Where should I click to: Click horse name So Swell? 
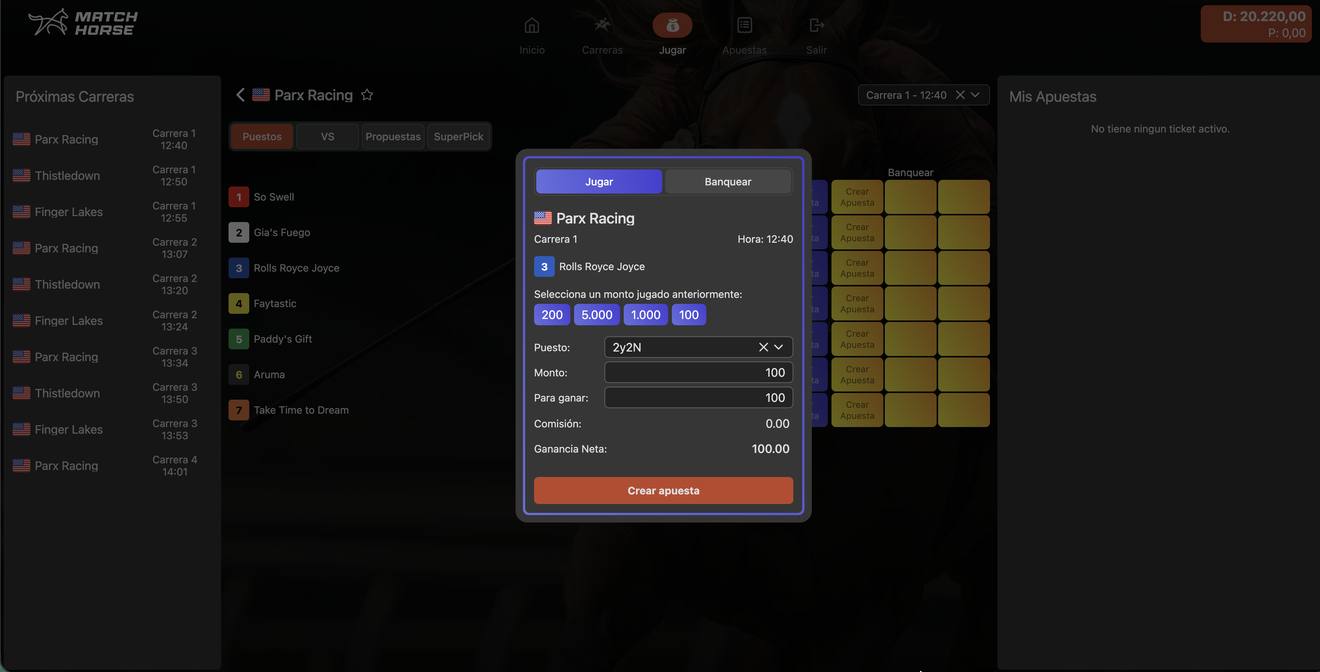274,197
